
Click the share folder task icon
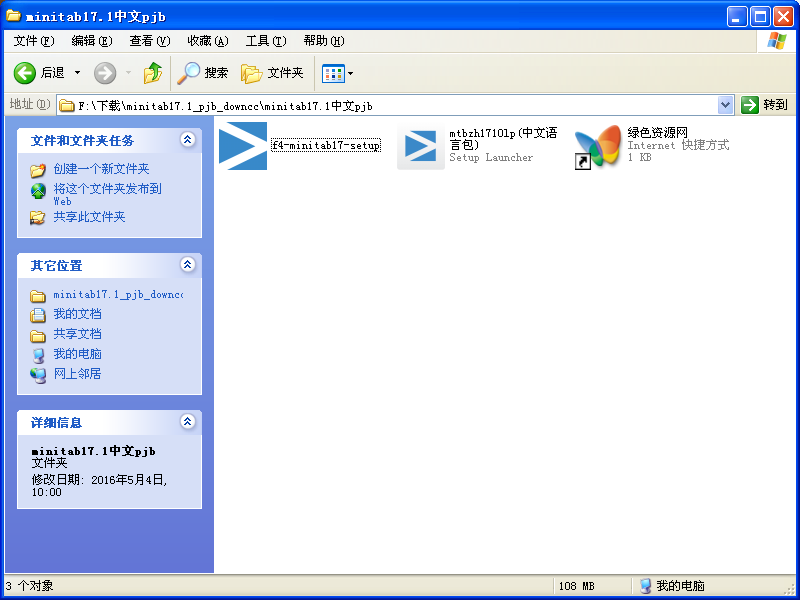(38, 218)
